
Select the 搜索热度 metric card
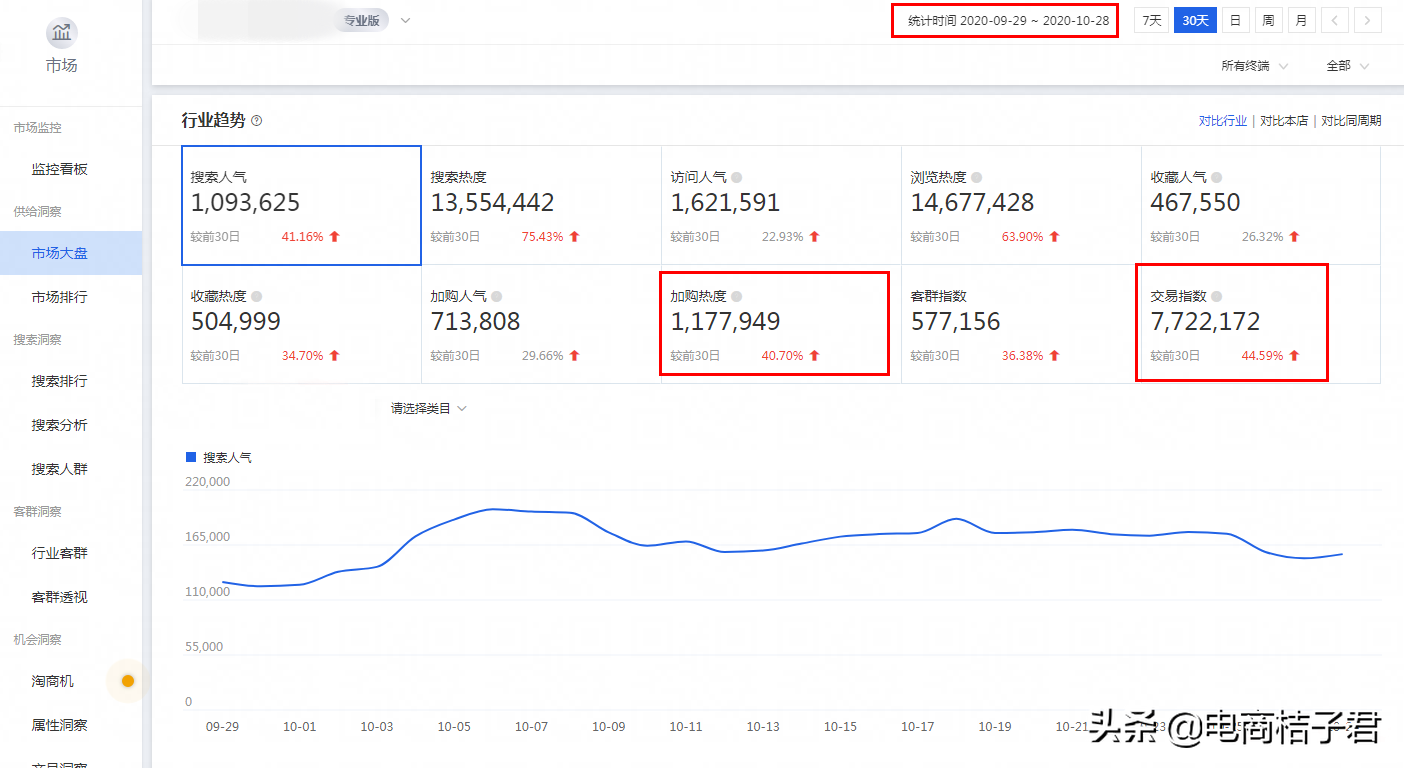(541, 205)
